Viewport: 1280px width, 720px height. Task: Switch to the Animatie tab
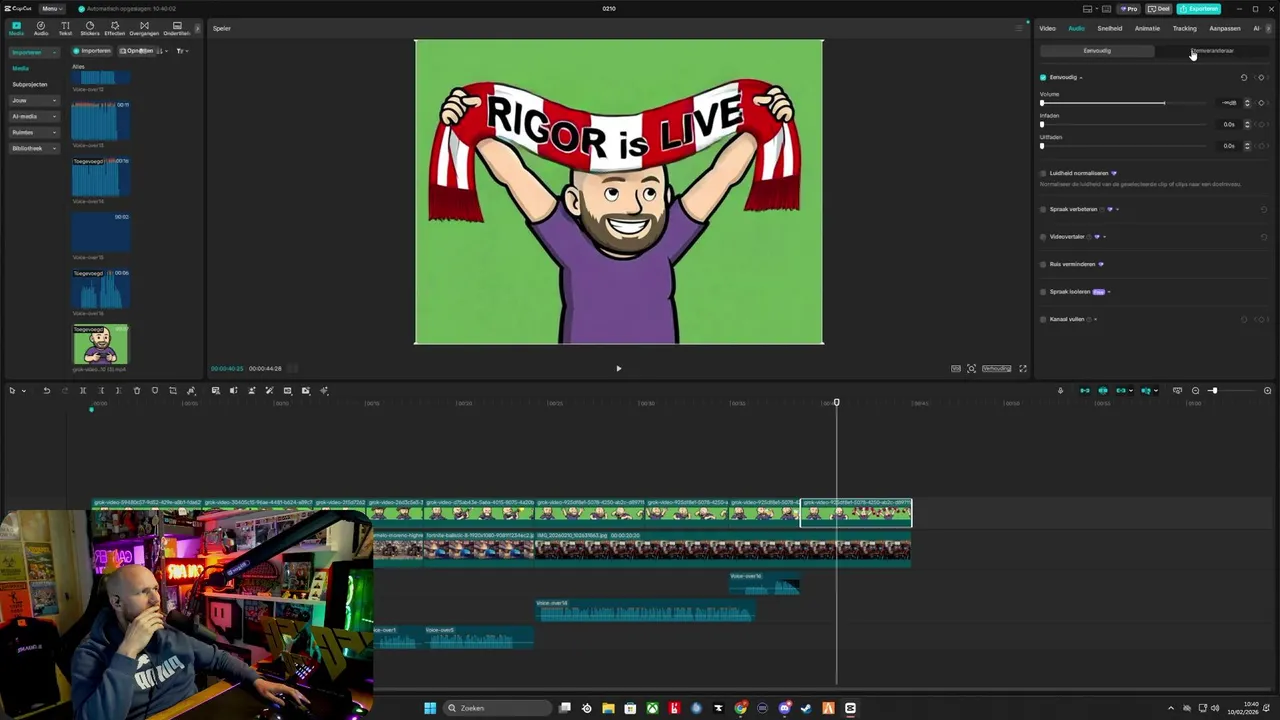click(x=1147, y=28)
